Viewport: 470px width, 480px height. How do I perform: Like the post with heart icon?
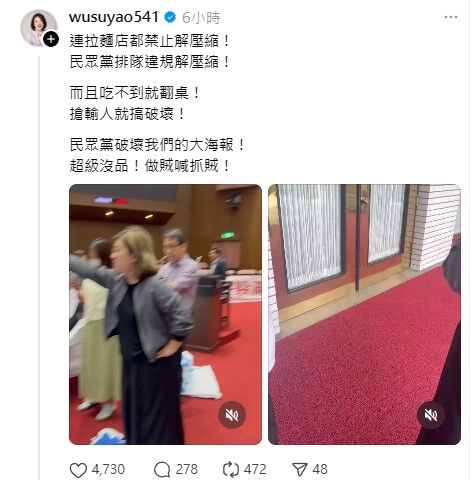click(x=78, y=470)
